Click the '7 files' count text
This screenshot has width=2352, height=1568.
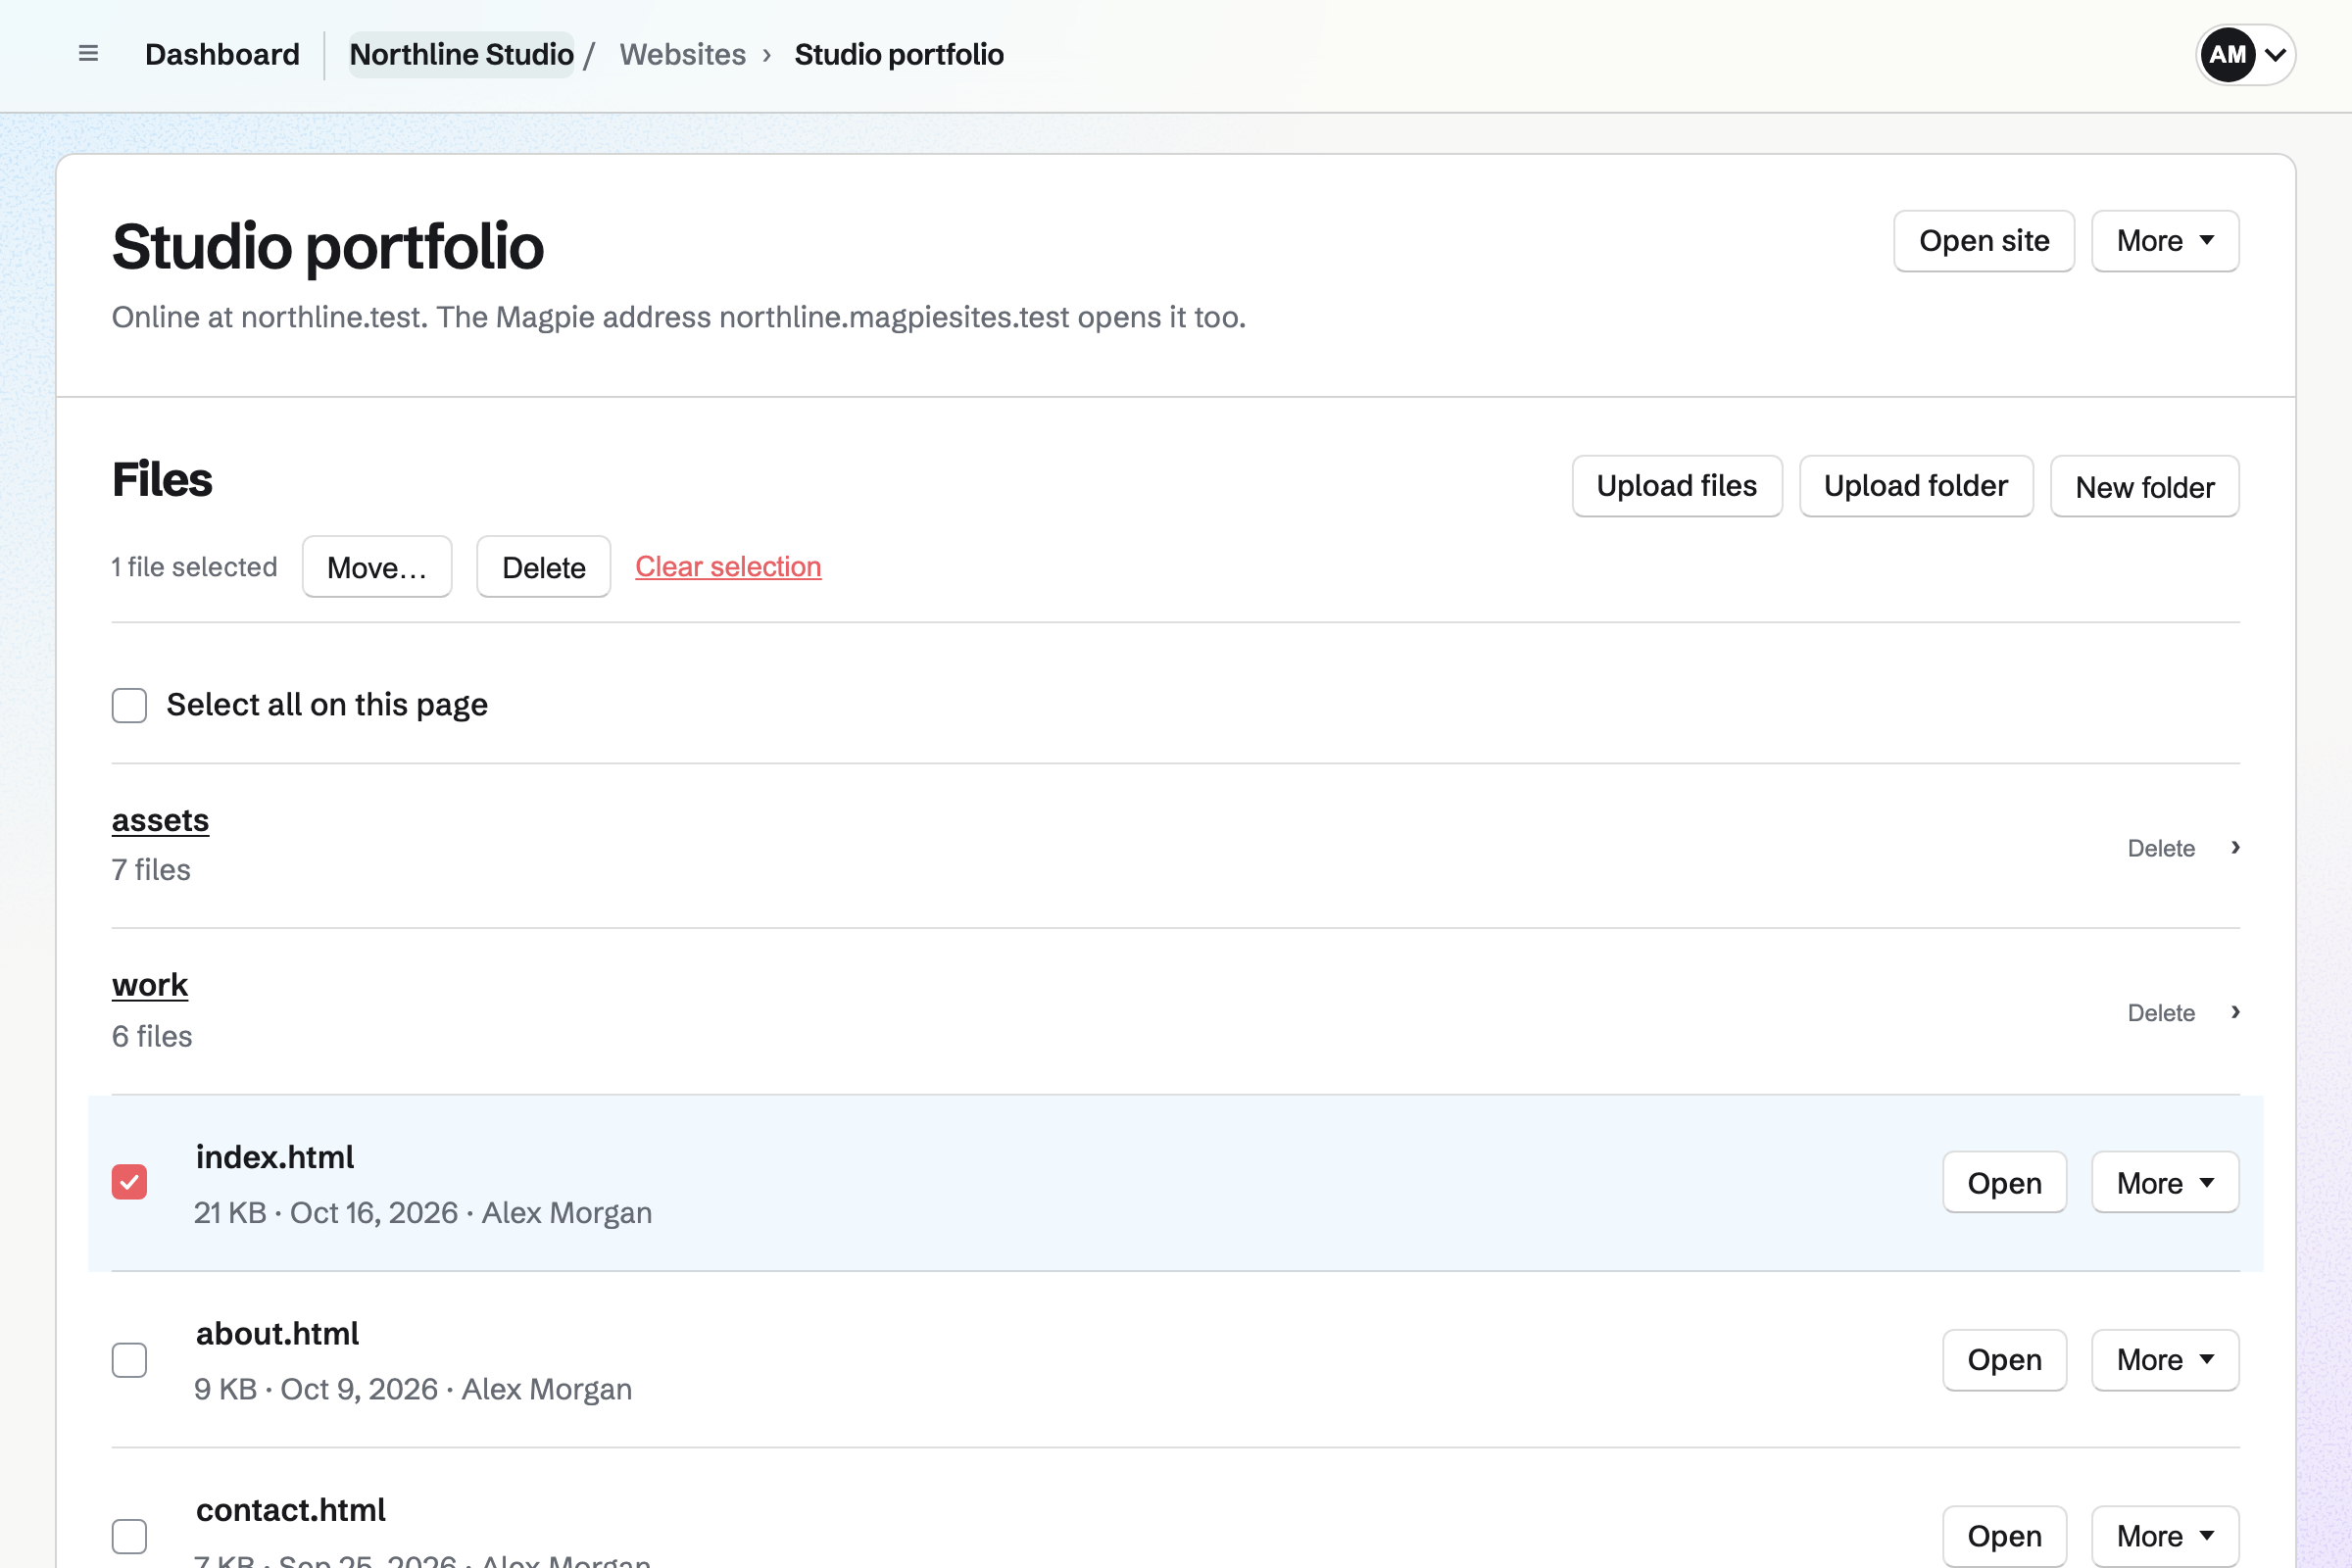pyautogui.click(x=151, y=870)
